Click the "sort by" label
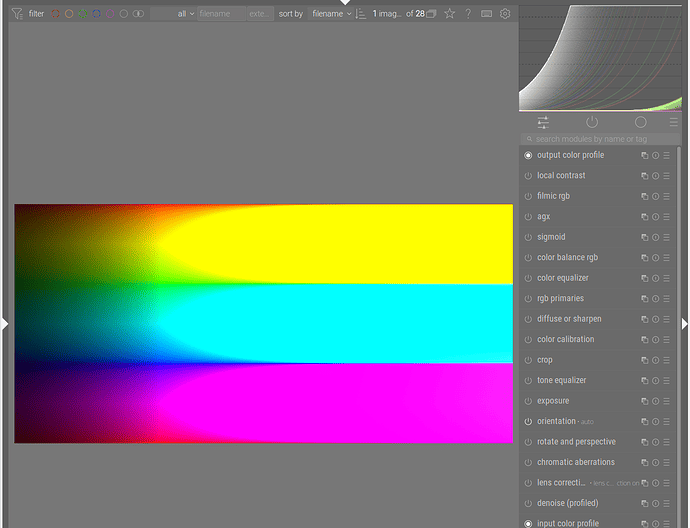The height and width of the screenshot is (528, 690). coord(290,14)
